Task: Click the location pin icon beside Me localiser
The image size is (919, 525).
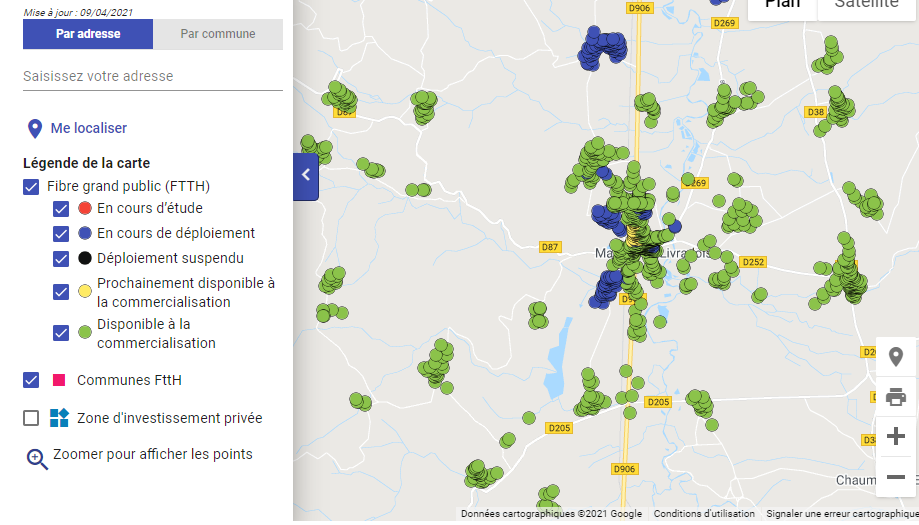Action: click(x=35, y=128)
